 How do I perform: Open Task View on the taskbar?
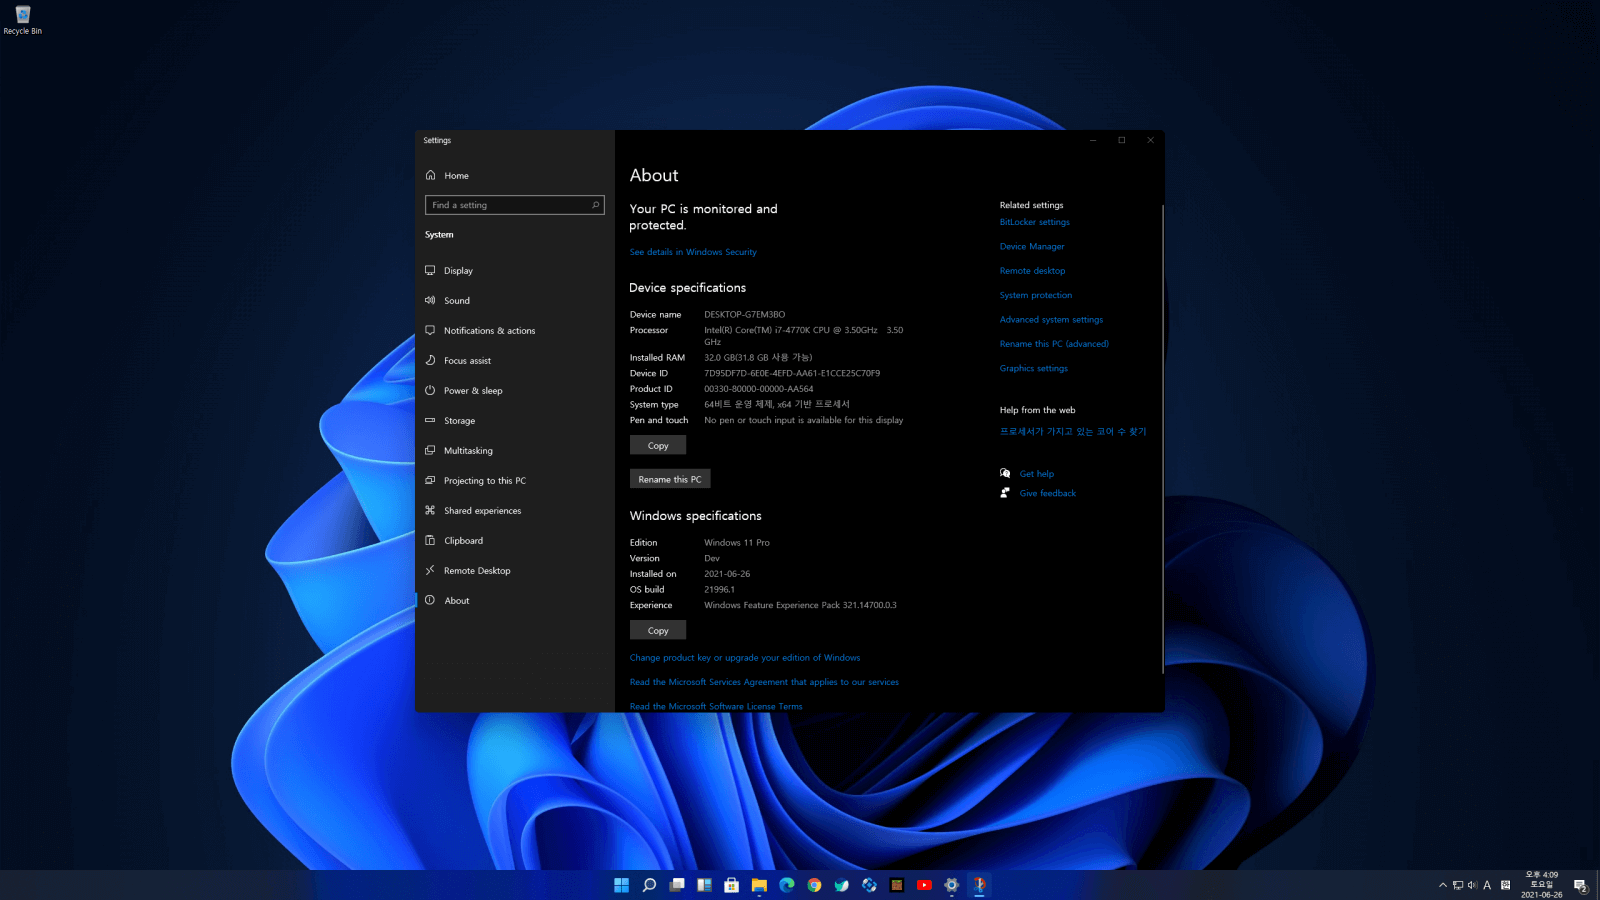(x=677, y=885)
